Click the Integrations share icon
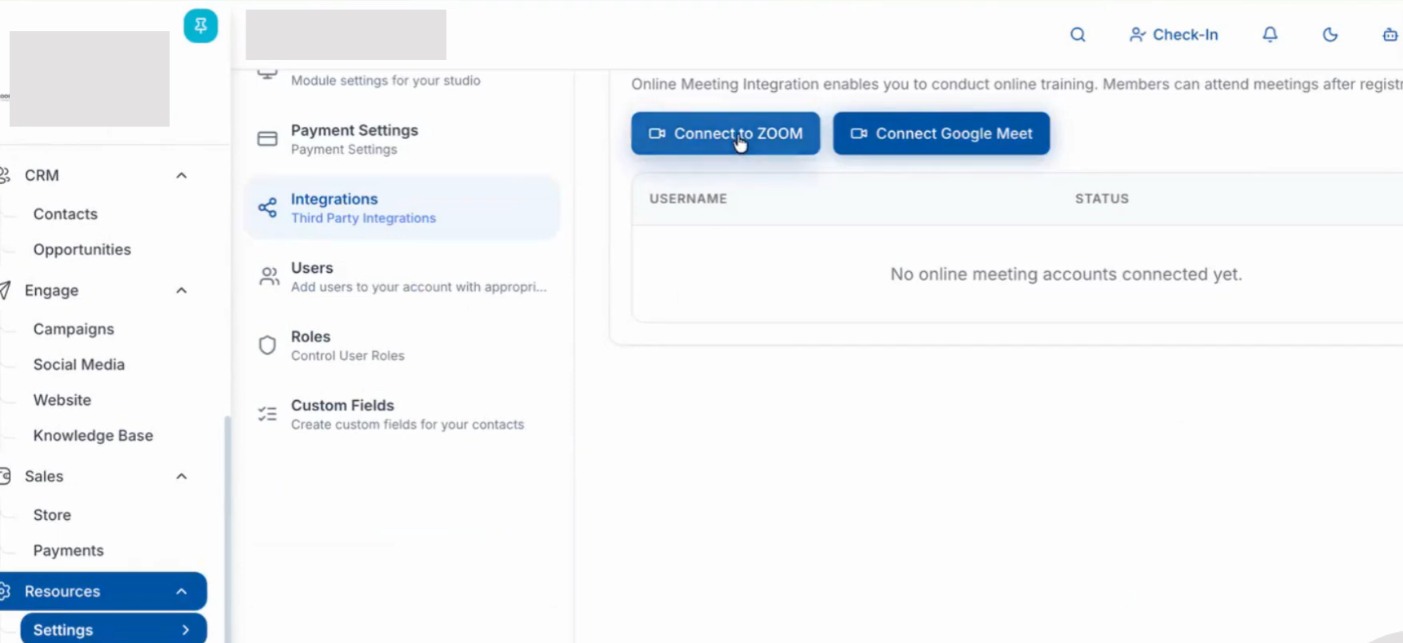 tap(267, 208)
